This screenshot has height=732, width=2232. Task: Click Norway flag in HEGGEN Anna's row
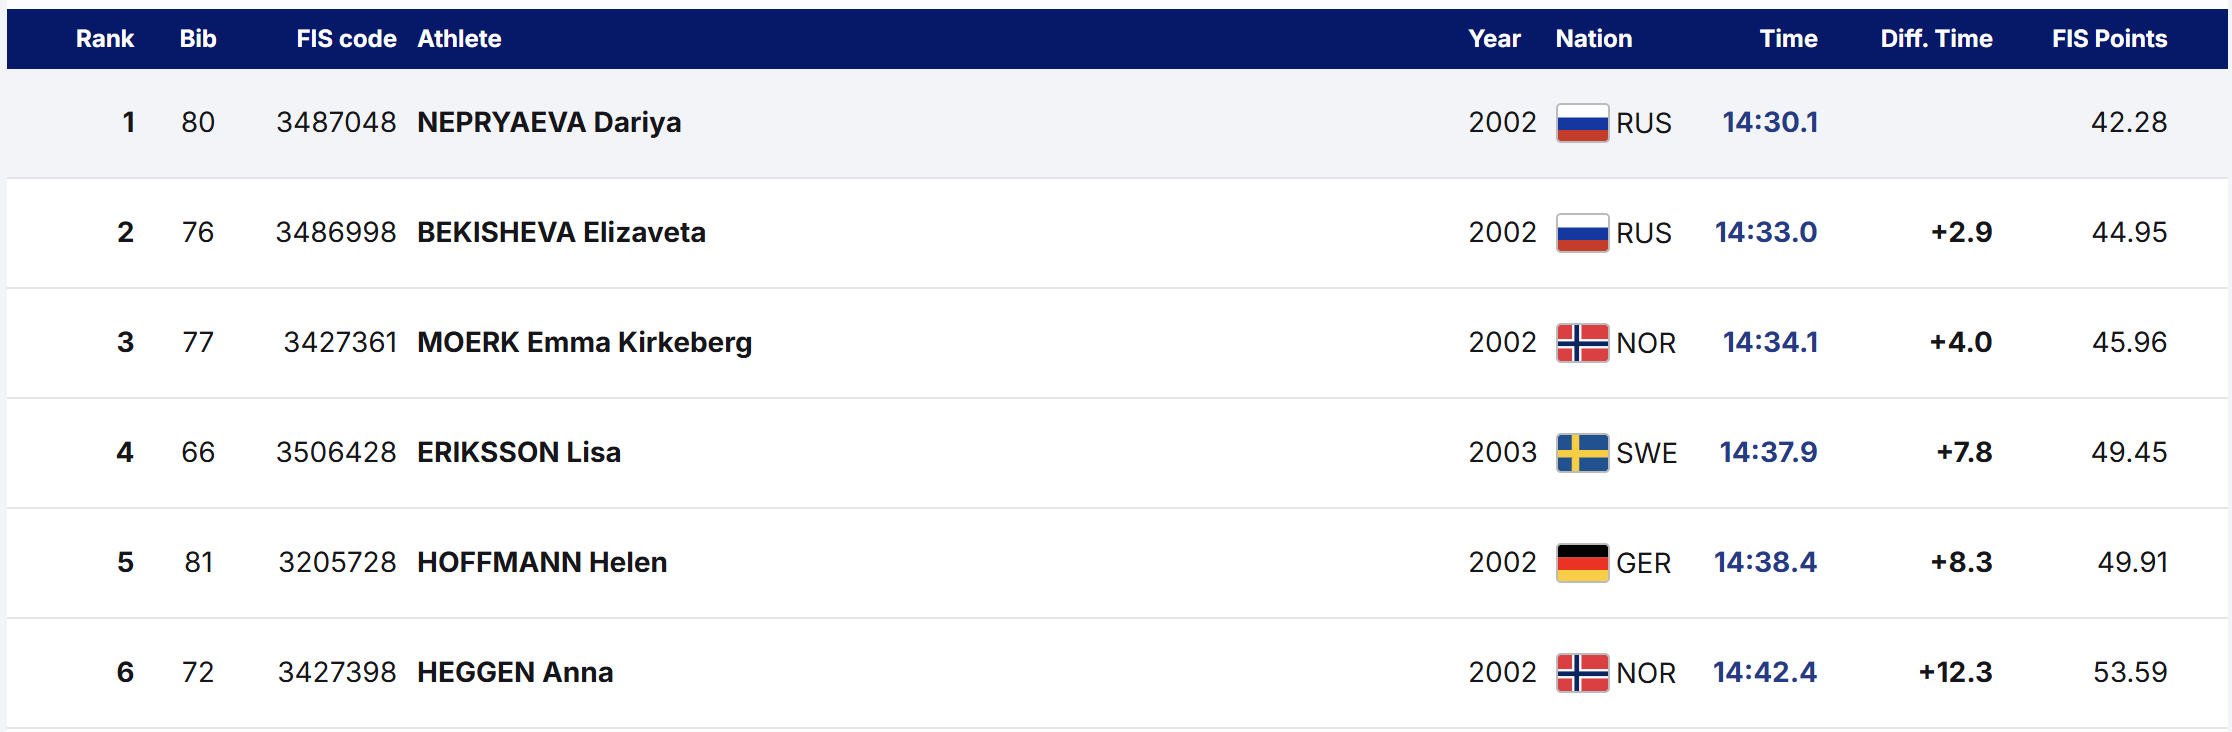click(x=1582, y=673)
